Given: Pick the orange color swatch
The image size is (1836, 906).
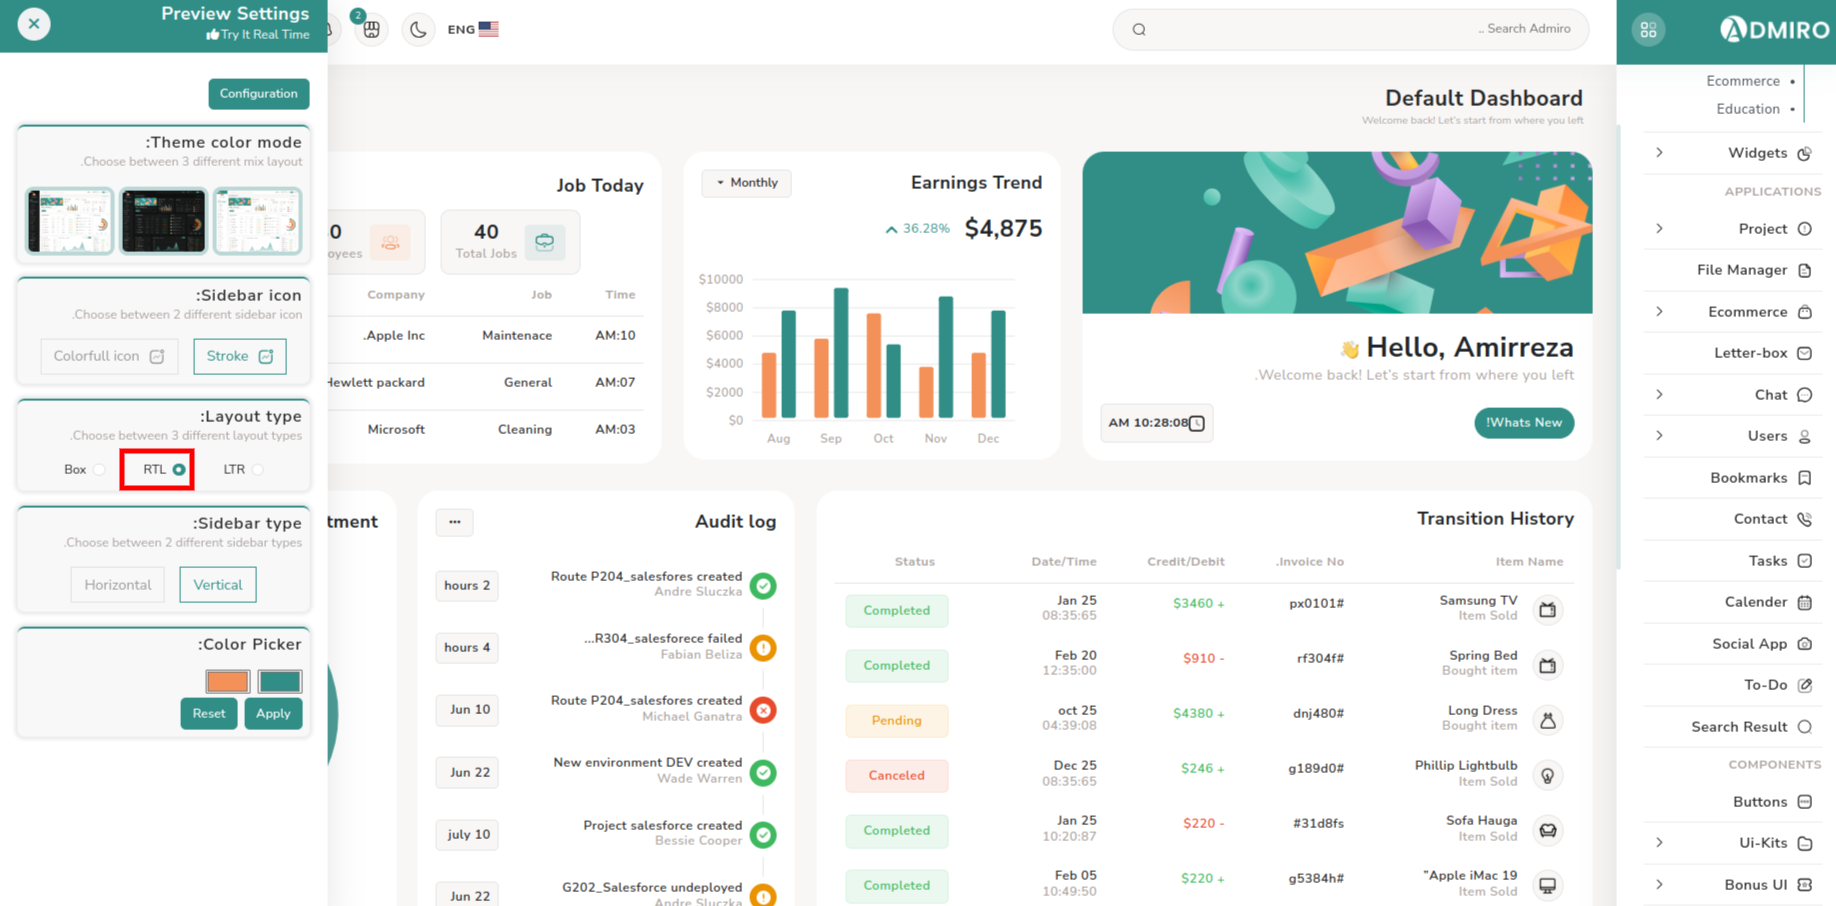Looking at the screenshot, I should pyautogui.click(x=228, y=682).
